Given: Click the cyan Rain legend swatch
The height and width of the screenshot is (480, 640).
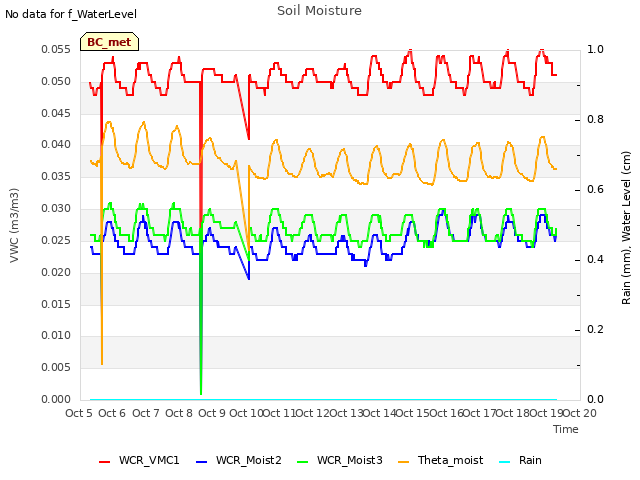Looking at the screenshot, I should pos(504,462).
